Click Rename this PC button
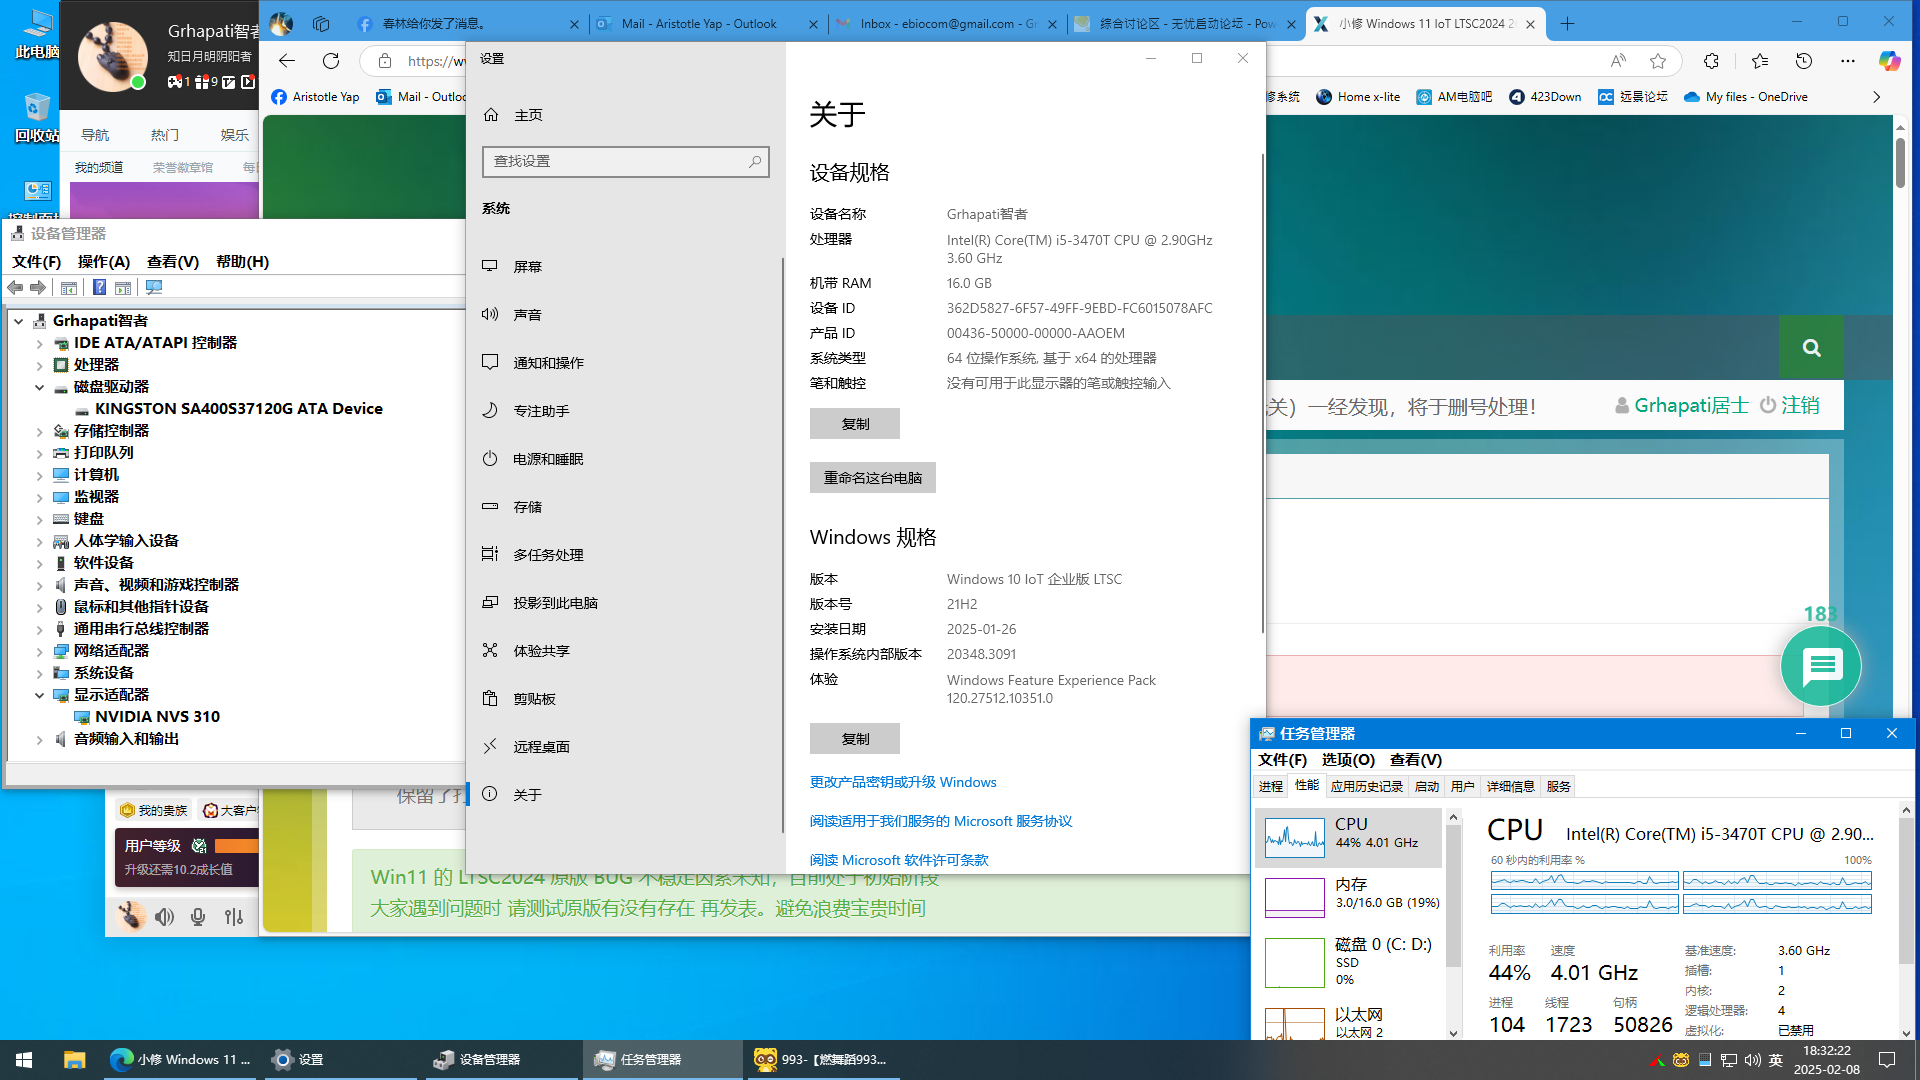Image resolution: width=1920 pixels, height=1080 pixels. click(872, 478)
